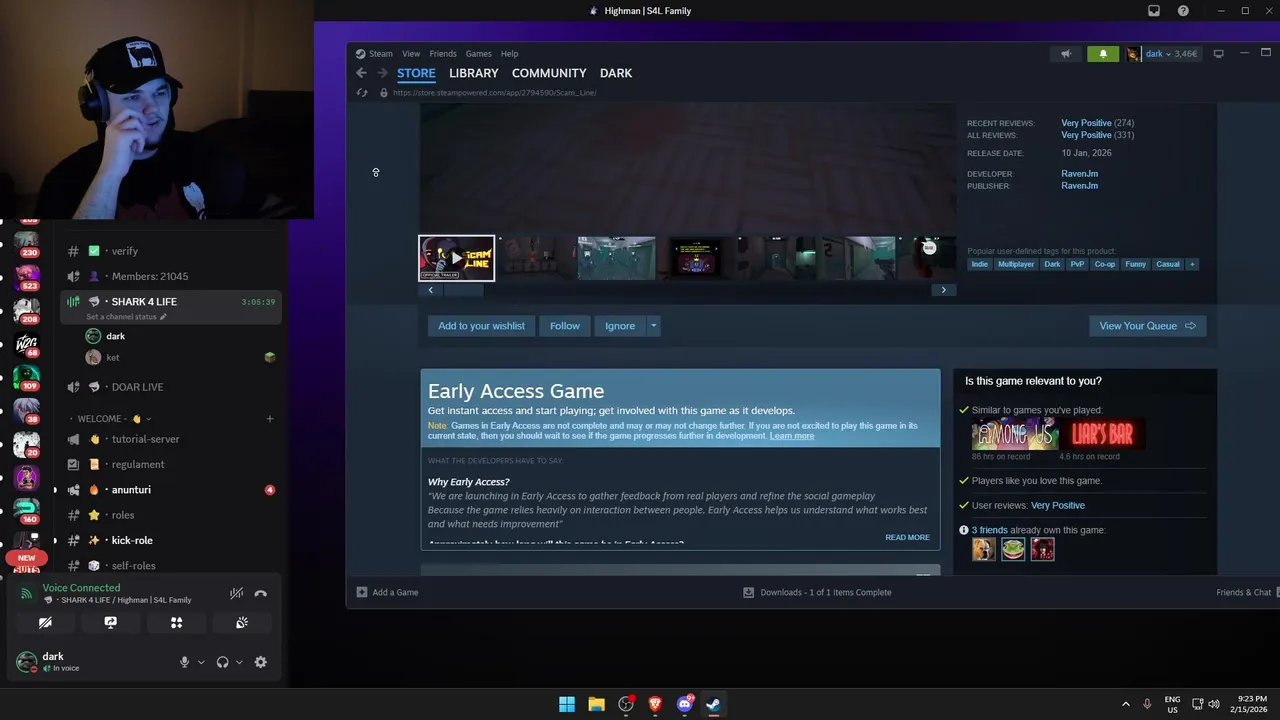The width and height of the screenshot is (1280, 720).
Task: Select the Co-op tag
Action: (x=1104, y=264)
